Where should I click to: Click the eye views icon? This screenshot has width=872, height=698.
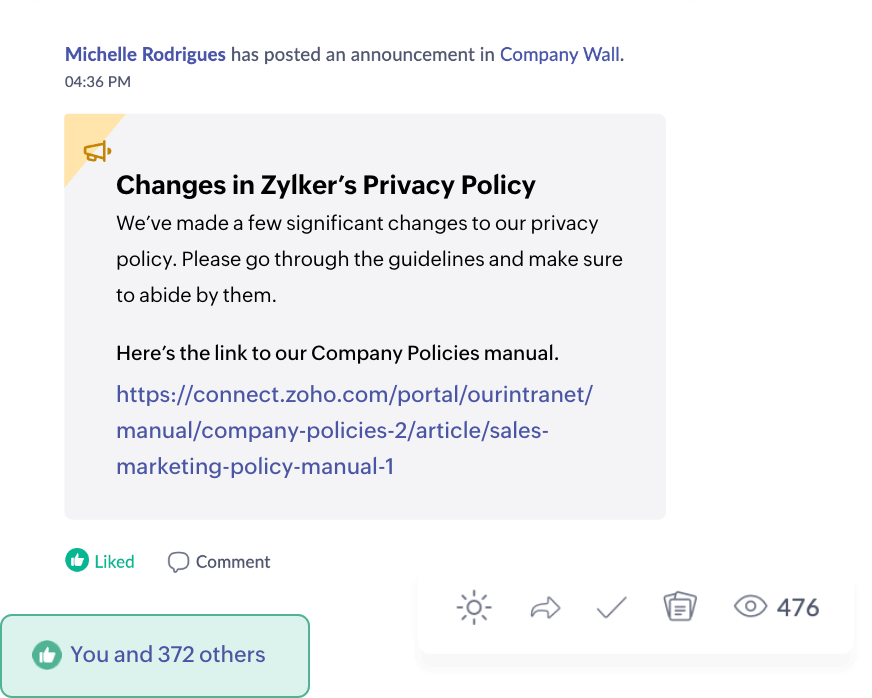(750, 606)
